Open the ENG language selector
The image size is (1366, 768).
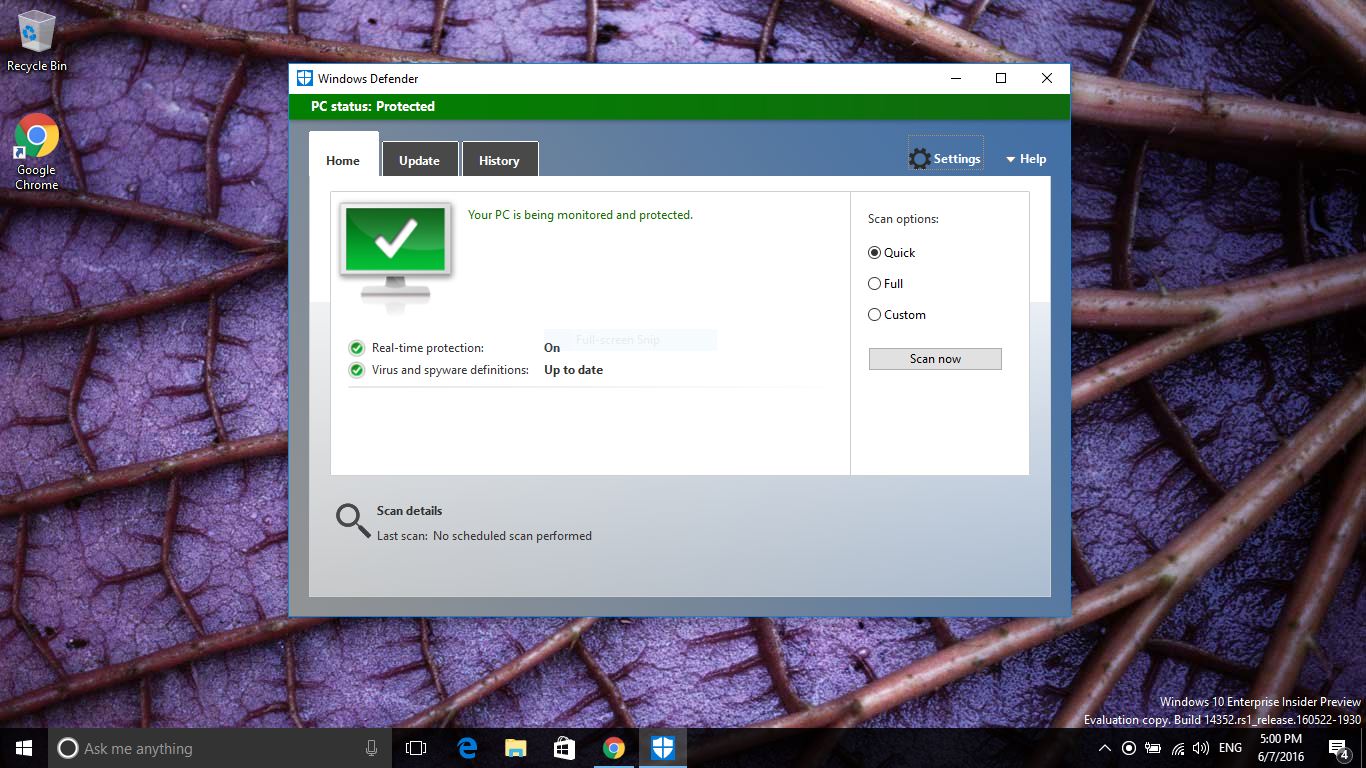[1228, 747]
